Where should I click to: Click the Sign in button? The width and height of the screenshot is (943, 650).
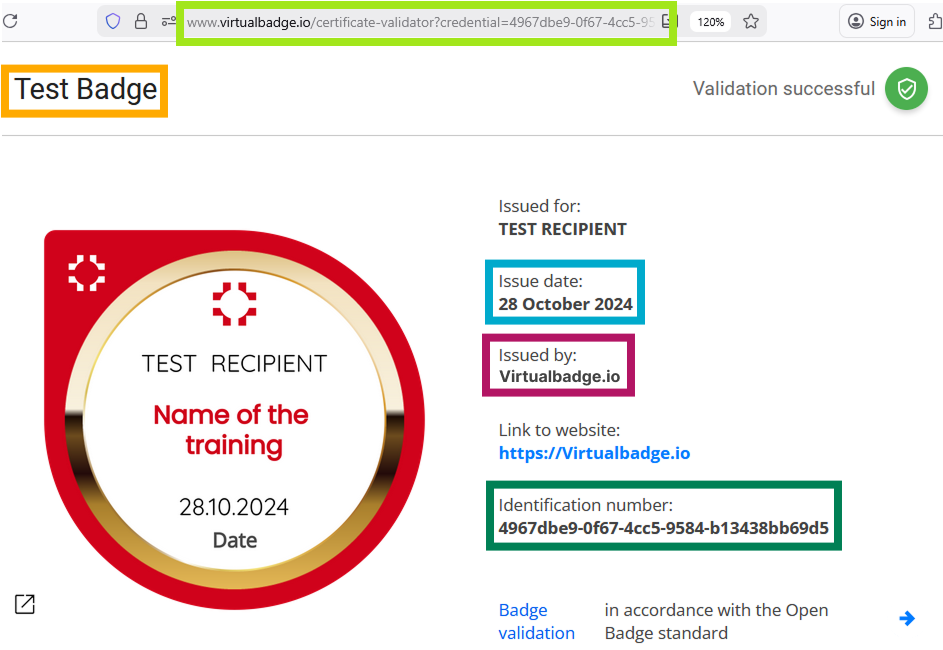point(877,22)
